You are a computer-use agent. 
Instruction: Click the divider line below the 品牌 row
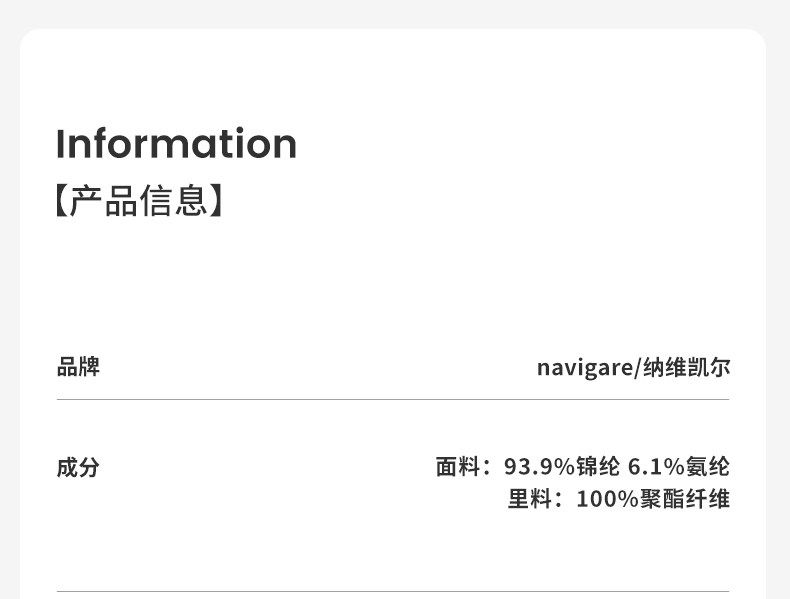click(393, 400)
